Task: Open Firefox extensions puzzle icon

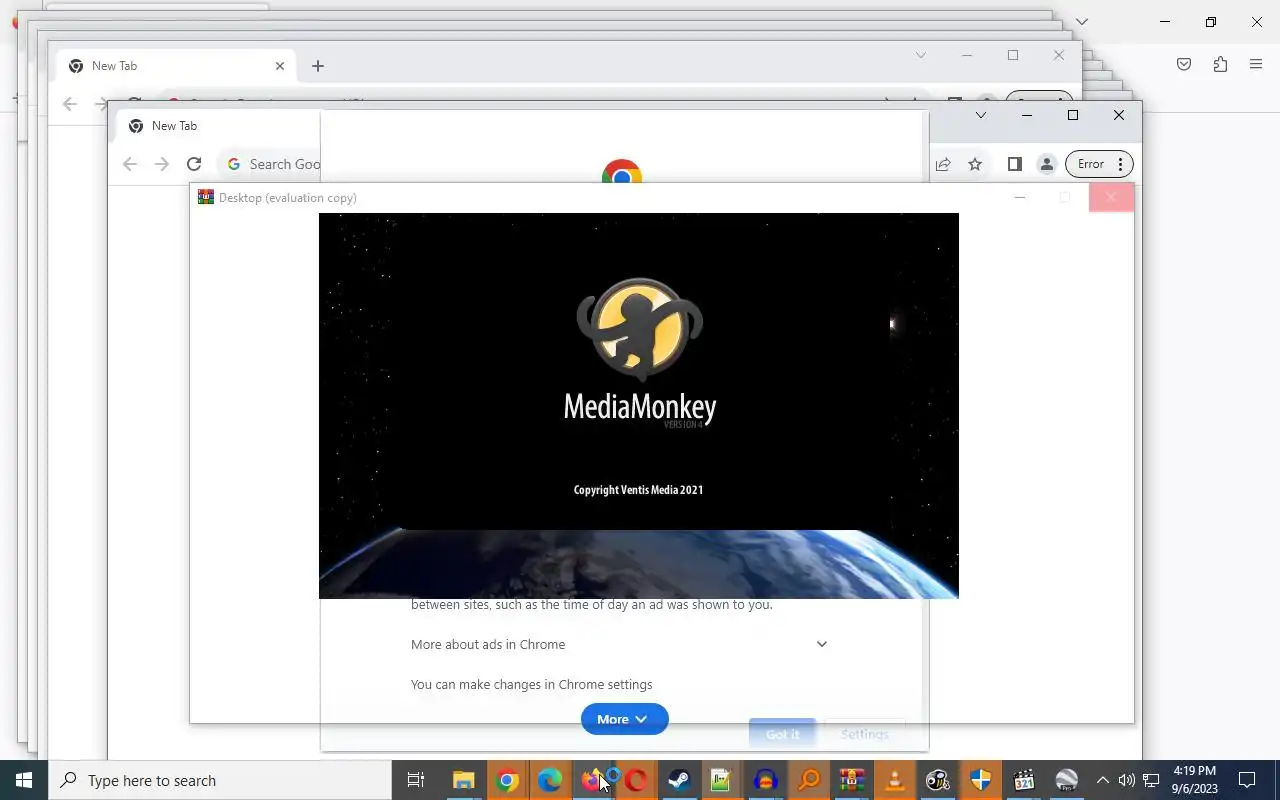Action: [x=1220, y=64]
